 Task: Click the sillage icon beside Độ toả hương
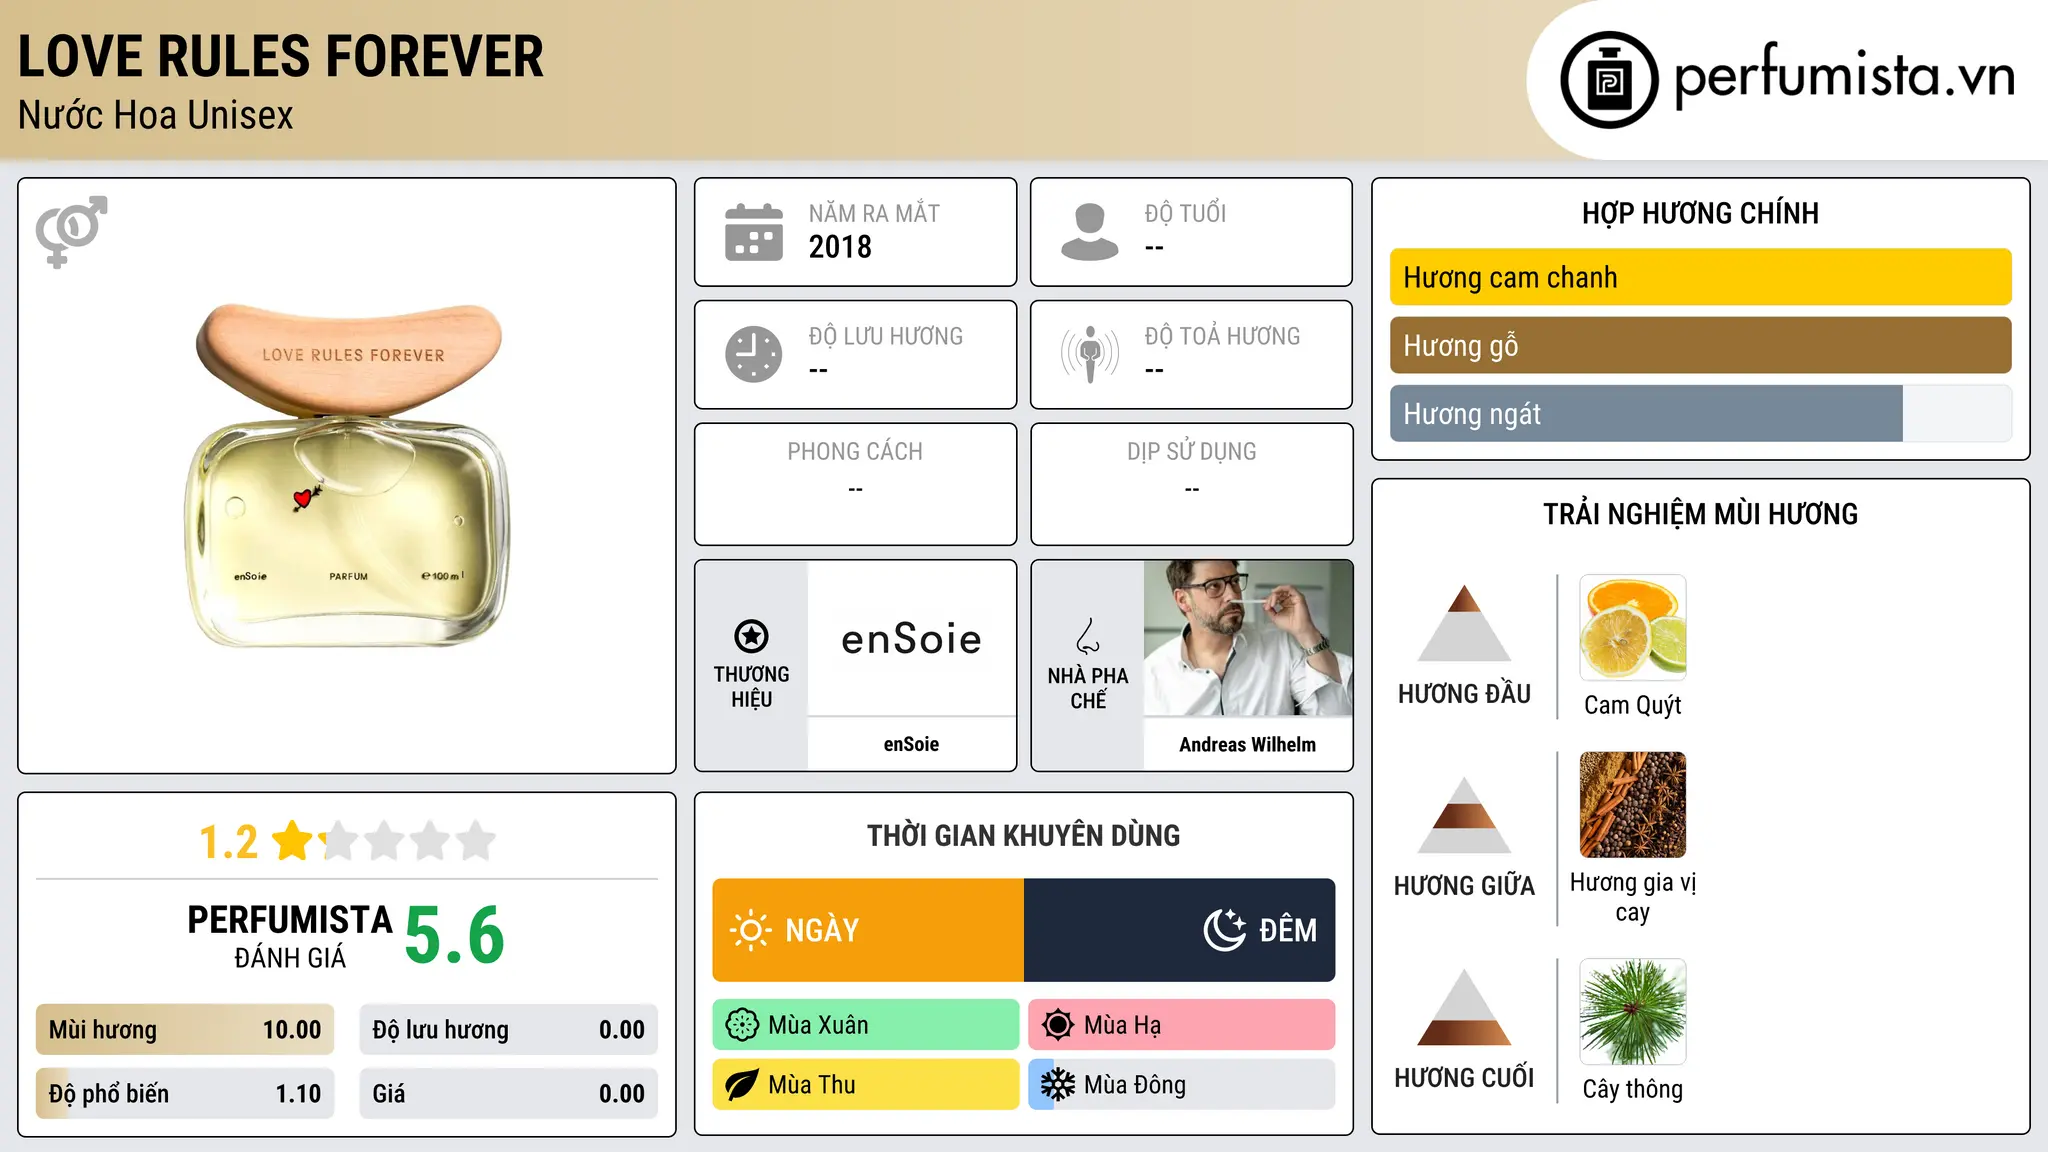point(1090,354)
